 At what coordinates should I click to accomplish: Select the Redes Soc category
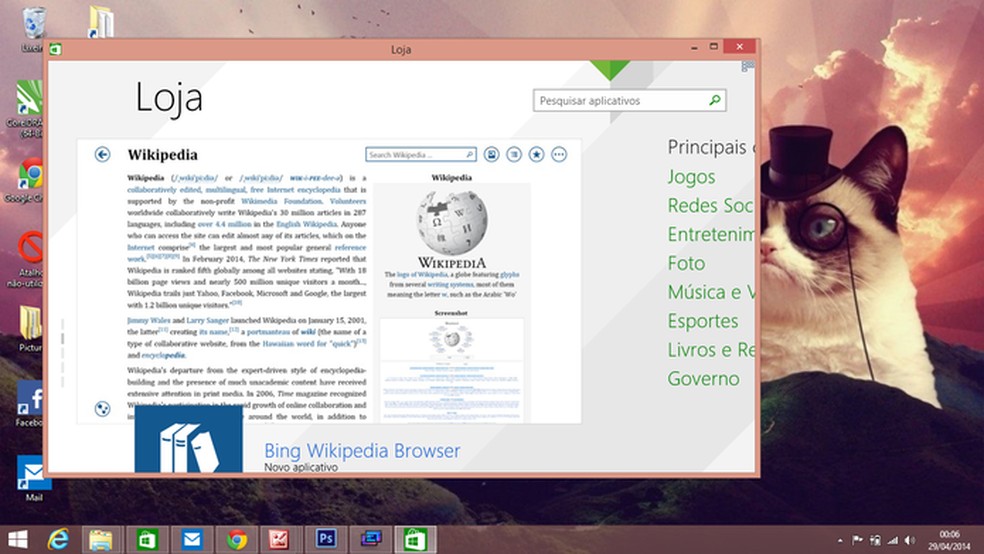[710, 206]
